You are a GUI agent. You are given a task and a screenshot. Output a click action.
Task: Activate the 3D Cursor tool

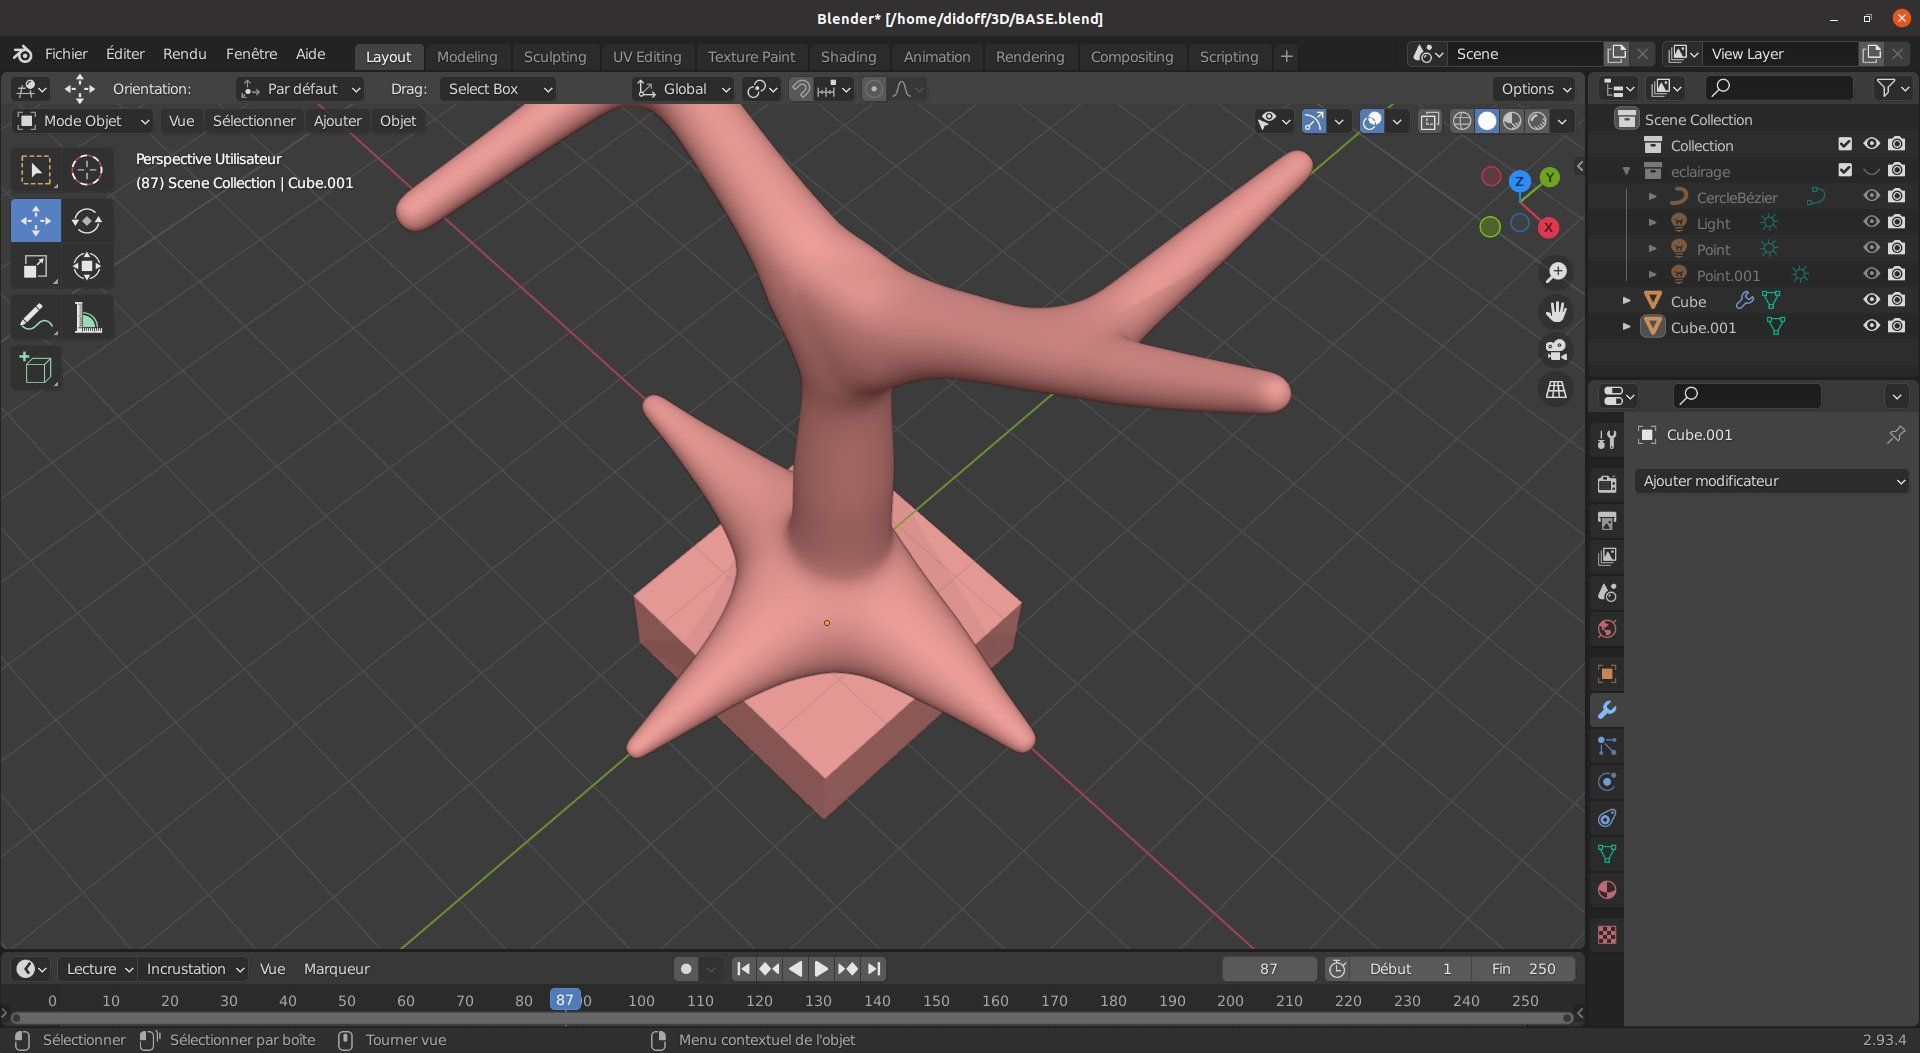tap(87, 170)
